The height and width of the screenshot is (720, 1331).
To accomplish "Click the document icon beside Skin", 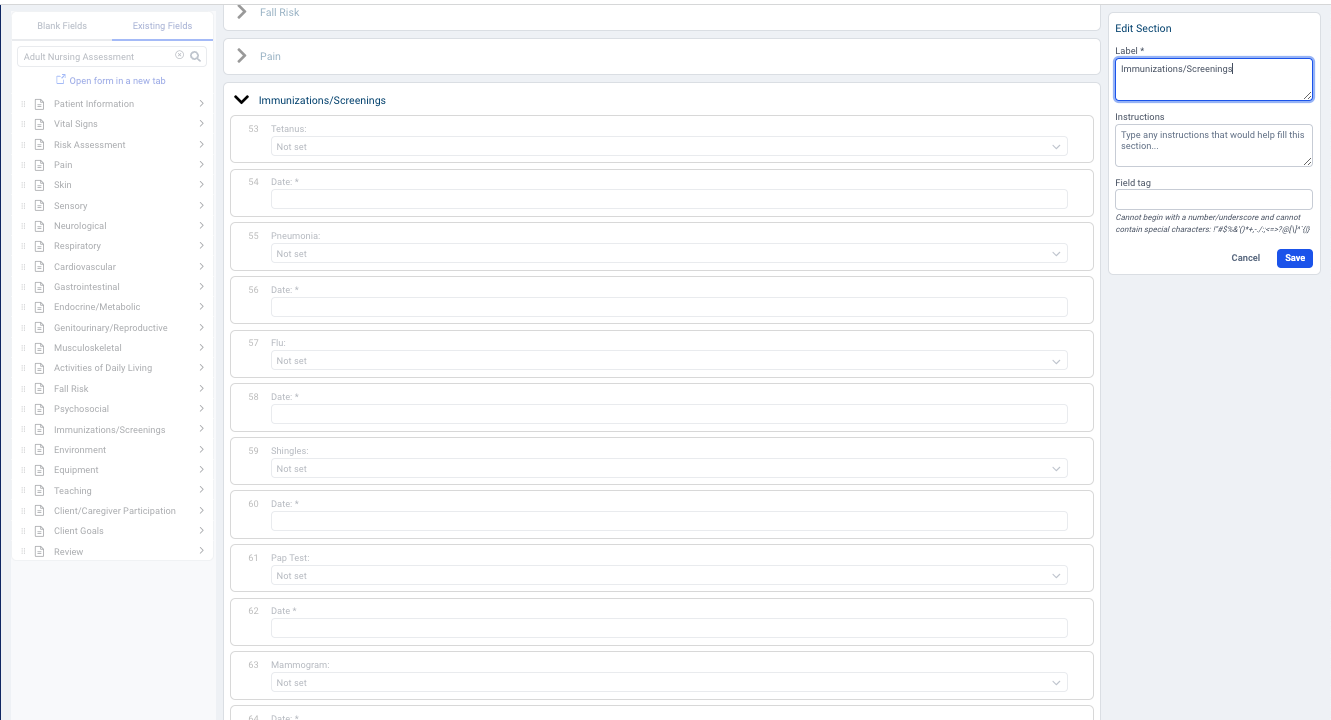I will [40, 185].
